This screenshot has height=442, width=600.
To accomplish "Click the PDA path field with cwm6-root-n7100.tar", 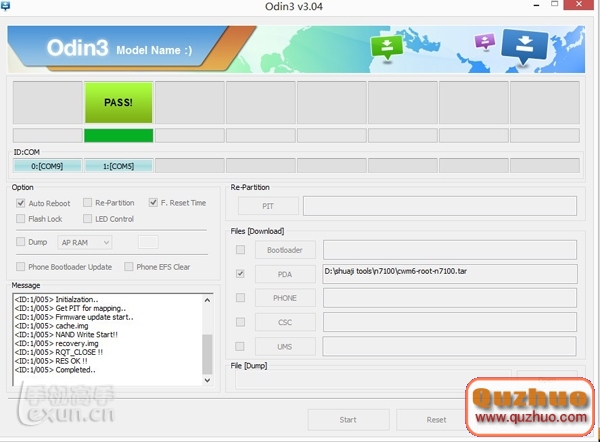I will (450, 274).
